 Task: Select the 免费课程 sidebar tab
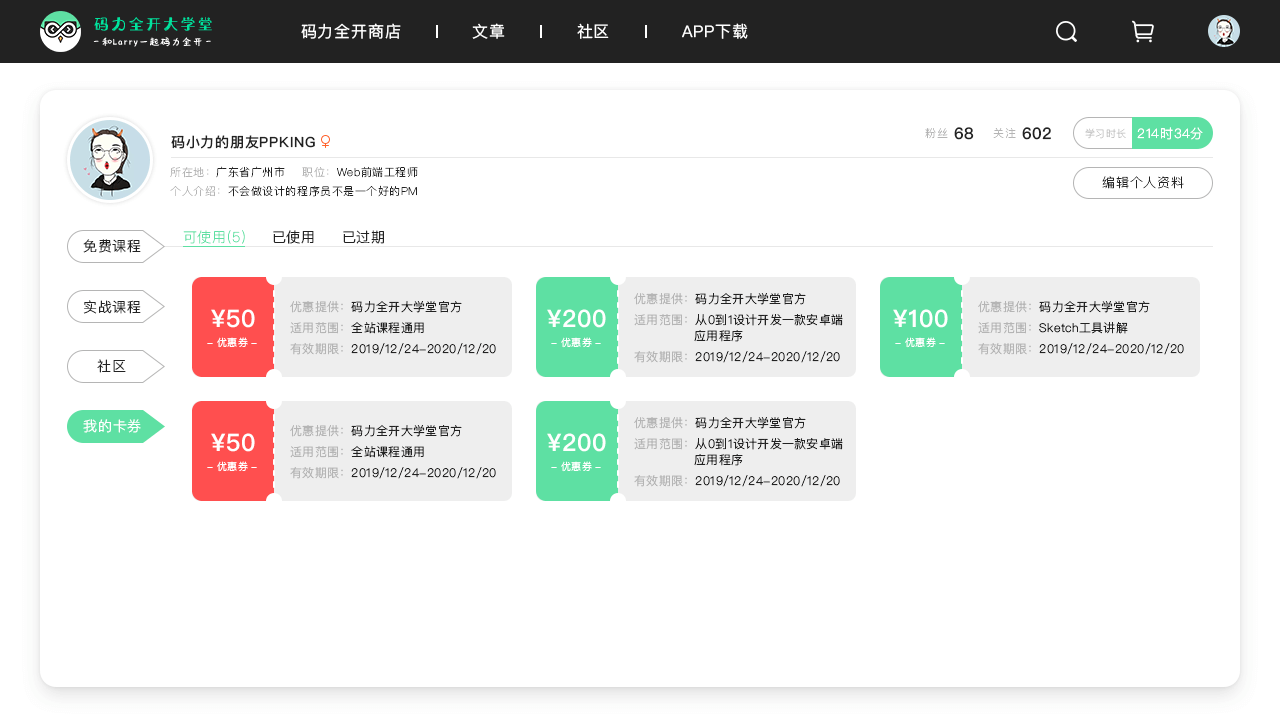[112, 246]
